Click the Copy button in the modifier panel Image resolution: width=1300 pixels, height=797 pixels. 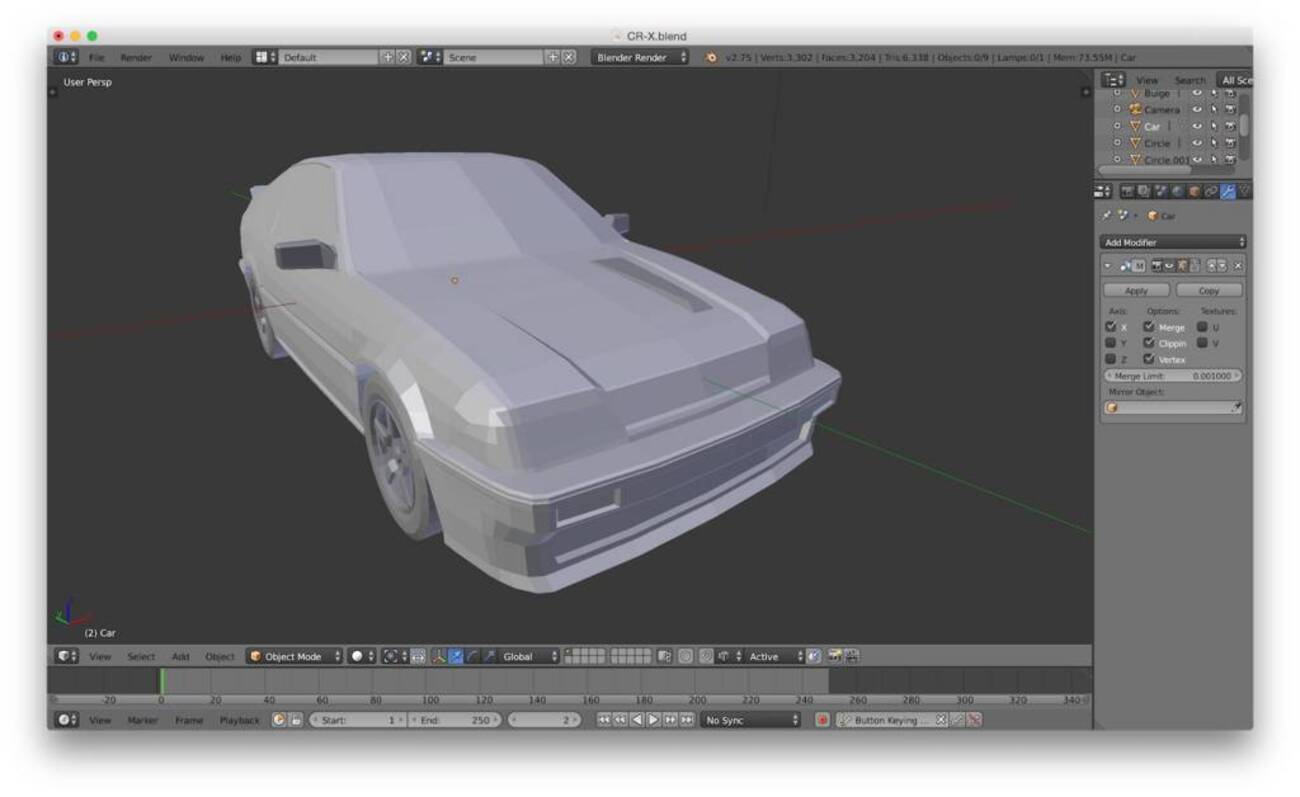click(1208, 291)
